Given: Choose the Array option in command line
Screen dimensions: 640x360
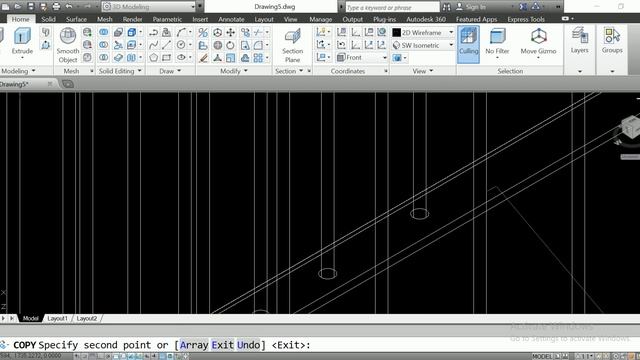Looking at the screenshot, I should (194, 345).
